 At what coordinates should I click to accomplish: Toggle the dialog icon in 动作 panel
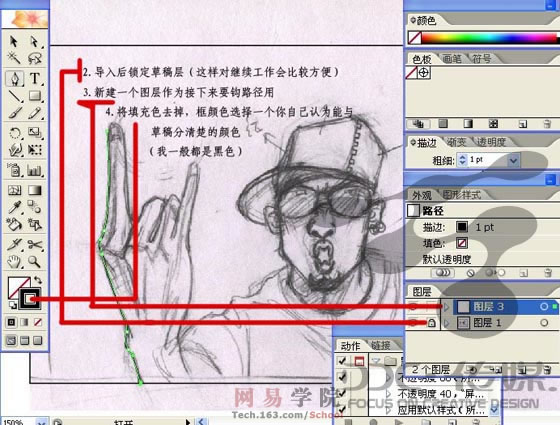(359, 361)
